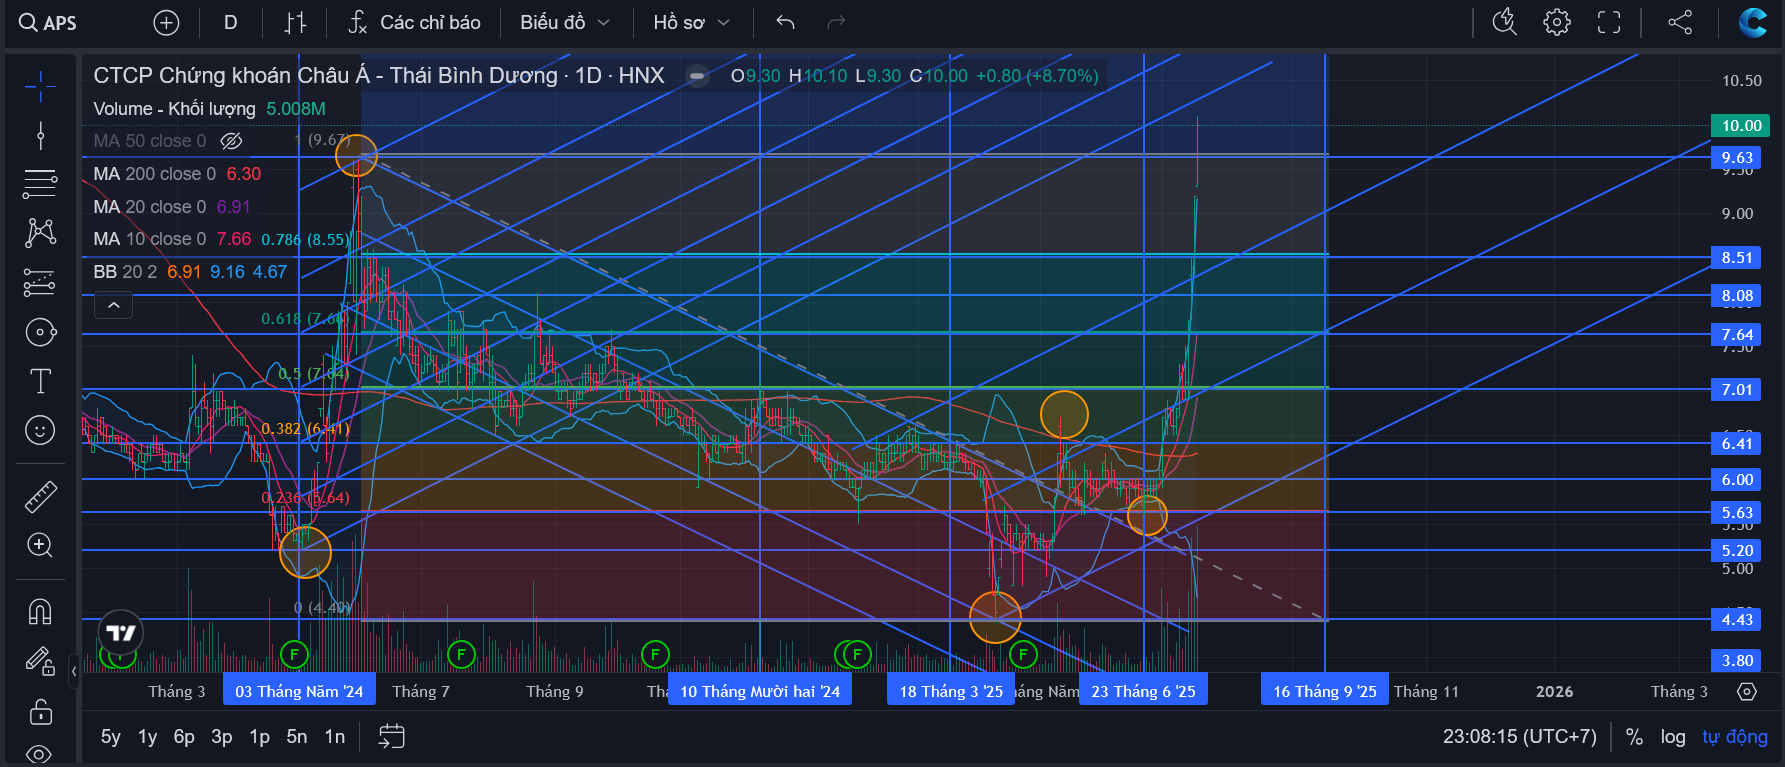The height and width of the screenshot is (767, 1785).
Task: Select the Text tool
Action: 40,381
